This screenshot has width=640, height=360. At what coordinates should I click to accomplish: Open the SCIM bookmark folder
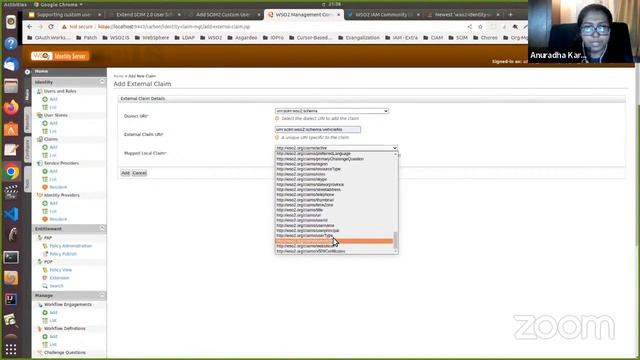tap(458, 38)
